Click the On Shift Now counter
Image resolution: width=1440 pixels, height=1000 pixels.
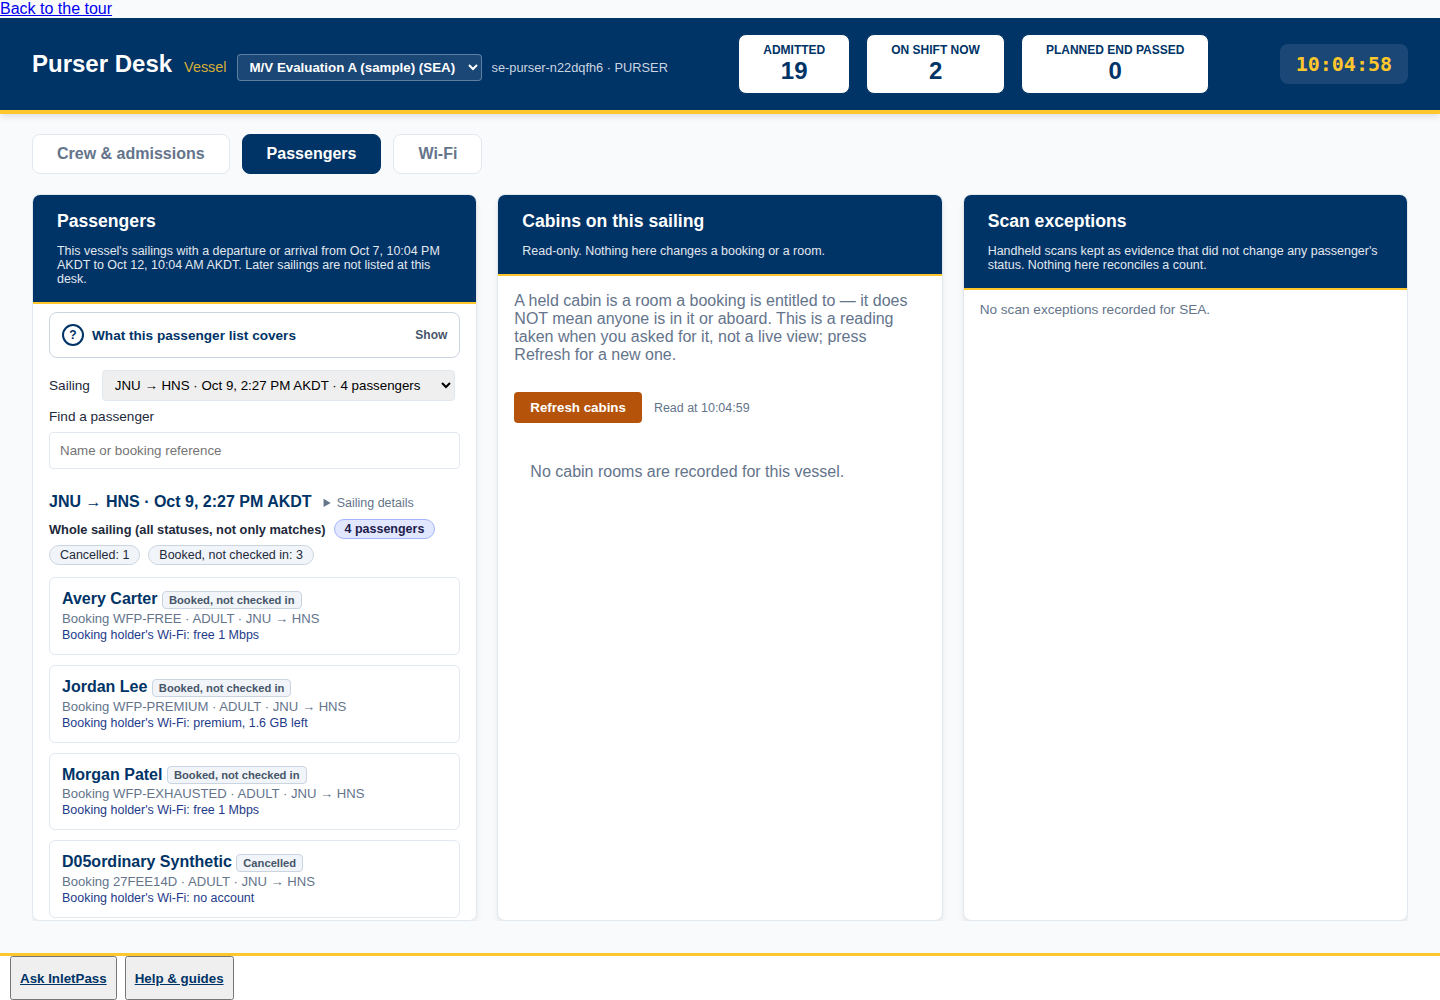935,64
